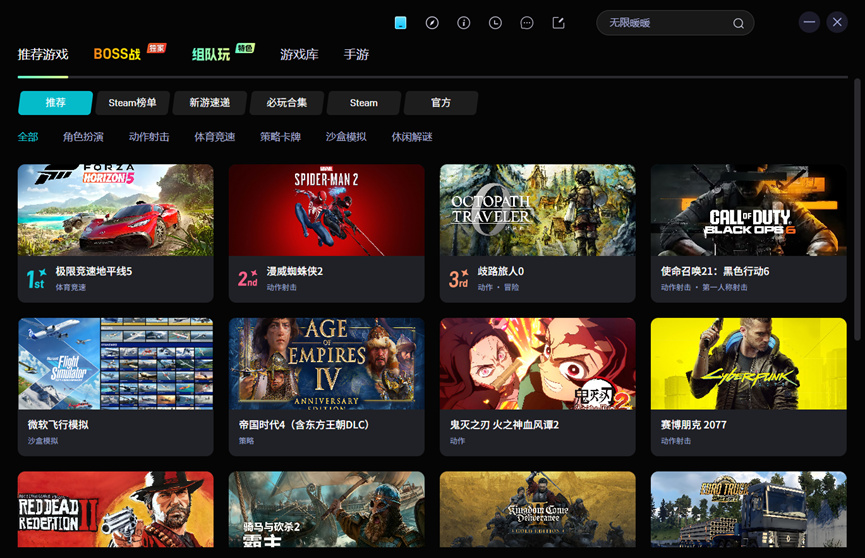Image resolution: width=865 pixels, height=558 pixels.
Task: Click the 帝国时代4（含东方王朝DLC） title
Action: point(304,424)
